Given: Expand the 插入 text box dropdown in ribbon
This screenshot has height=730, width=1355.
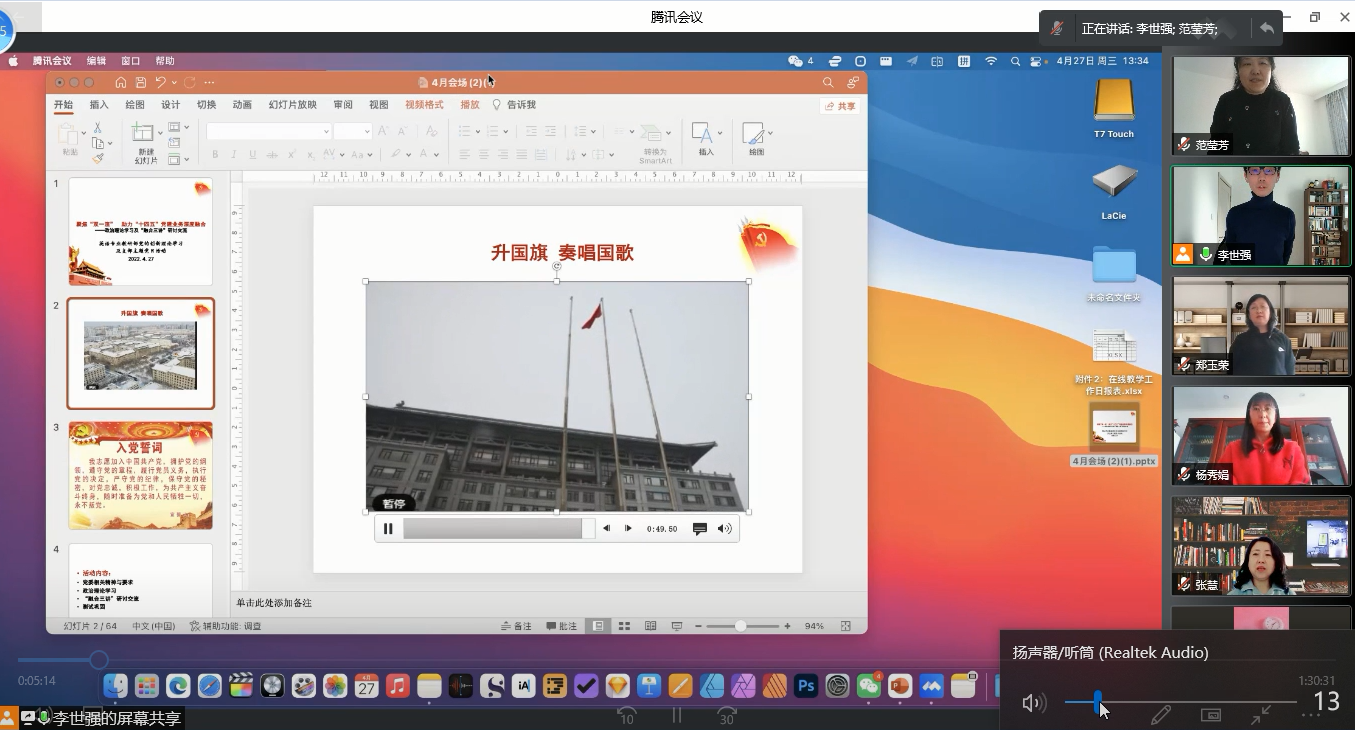Looking at the screenshot, I should coord(719,133).
